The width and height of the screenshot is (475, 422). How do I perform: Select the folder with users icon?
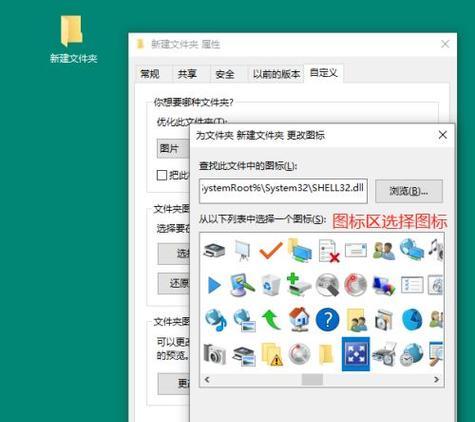pyautogui.click(x=357, y=320)
